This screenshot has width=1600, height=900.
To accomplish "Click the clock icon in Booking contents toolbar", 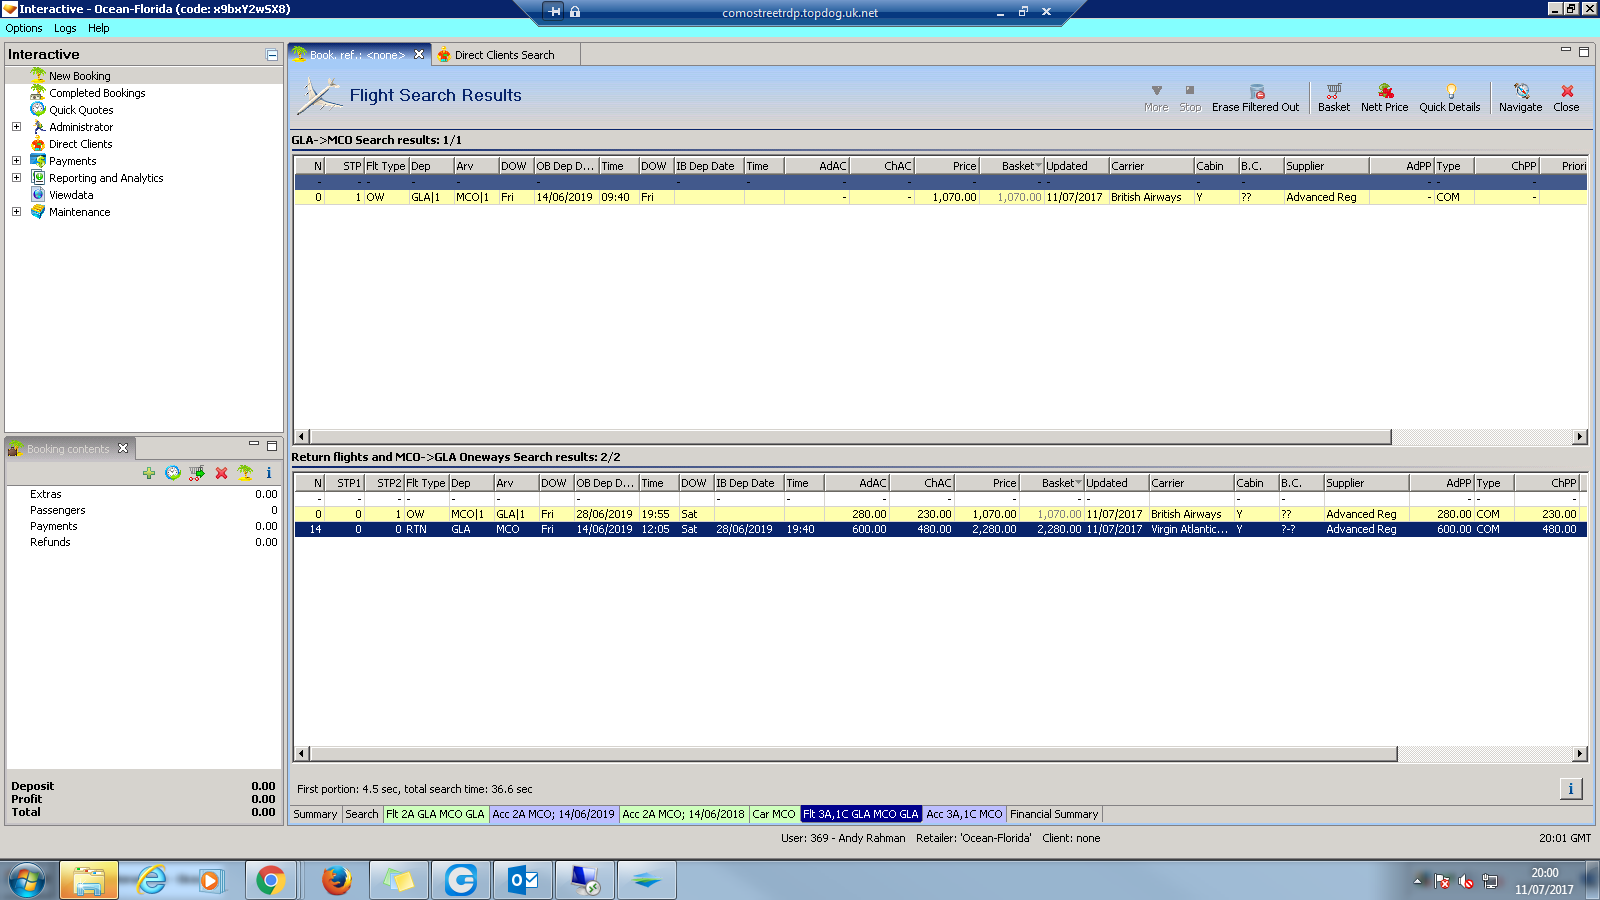I will point(173,473).
